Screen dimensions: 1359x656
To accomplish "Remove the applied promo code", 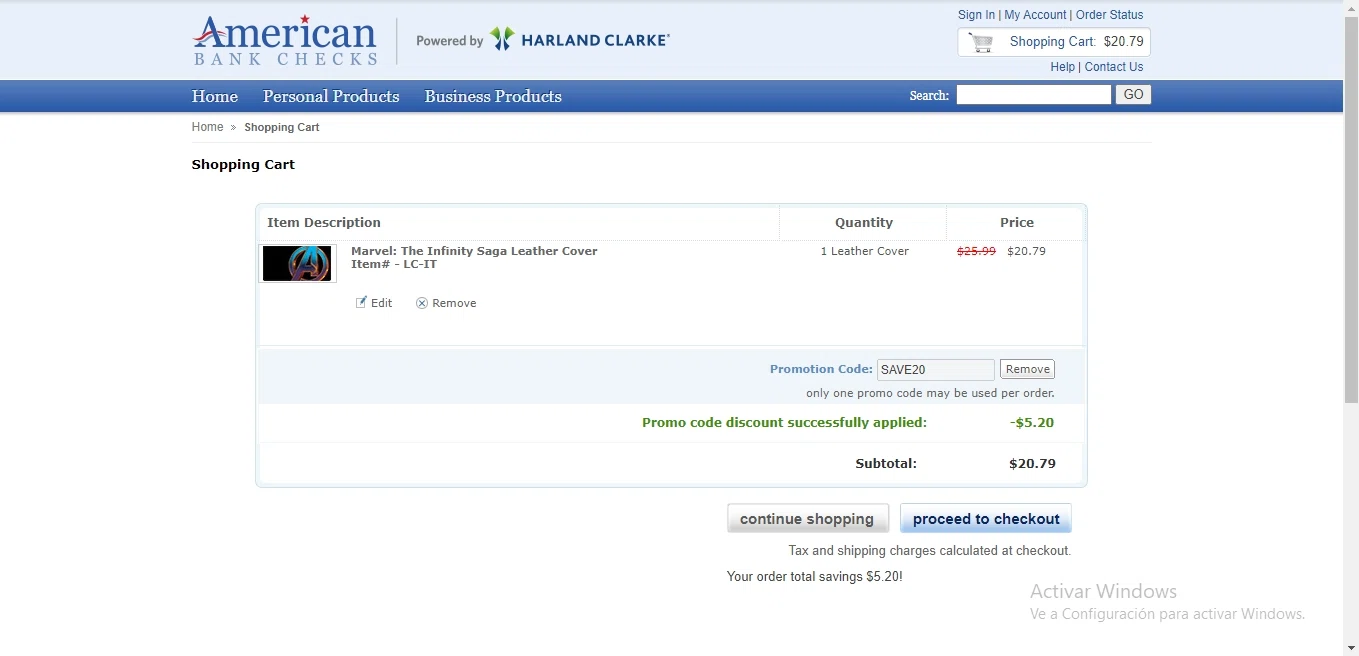I will tap(1027, 369).
